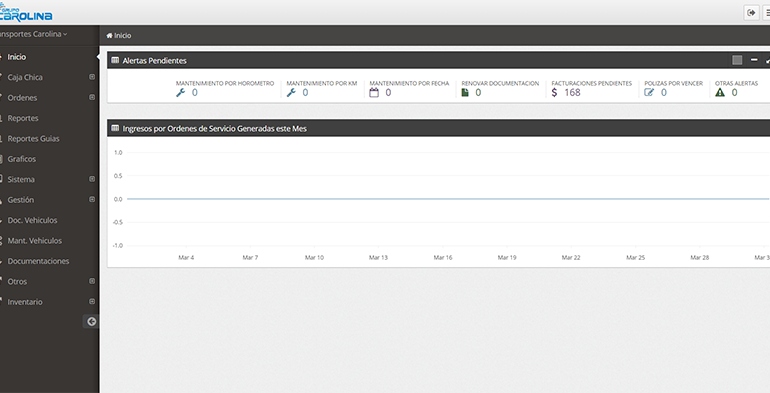Click the Ingresos por Ordenes table icon

click(x=115, y=128)
